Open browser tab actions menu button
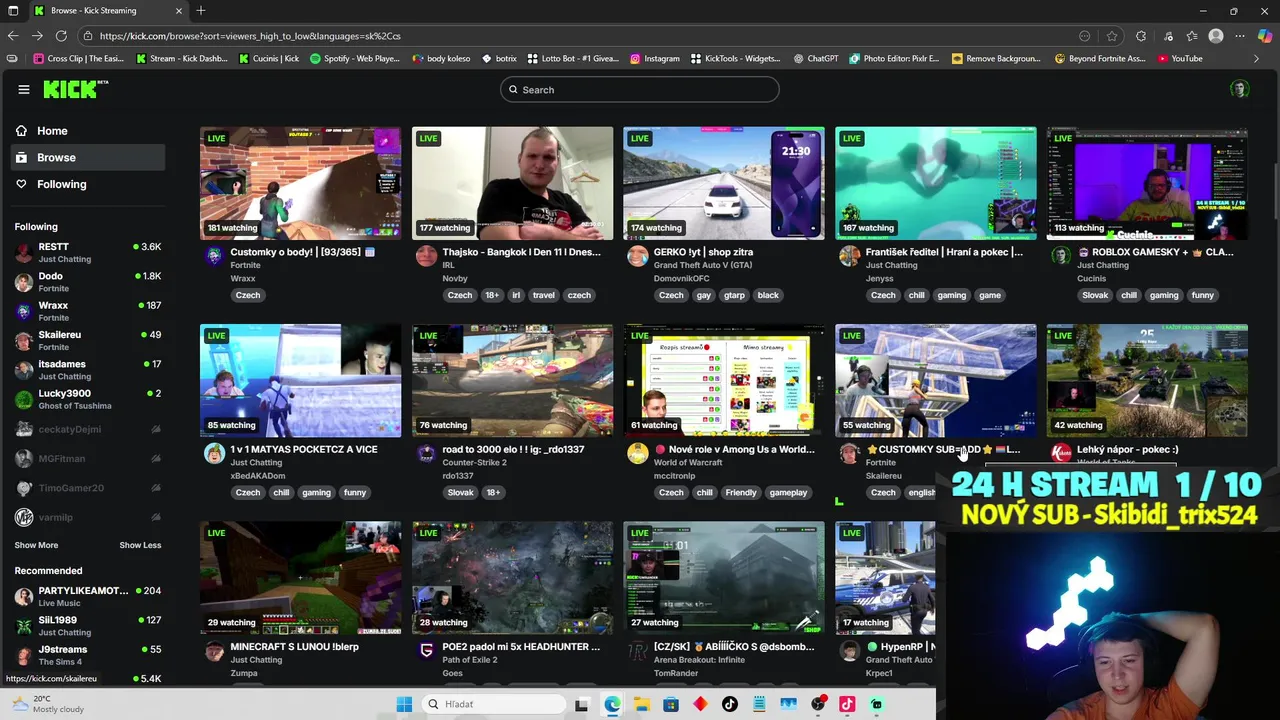Viewport: 1280px width, 720px height. 11,11
